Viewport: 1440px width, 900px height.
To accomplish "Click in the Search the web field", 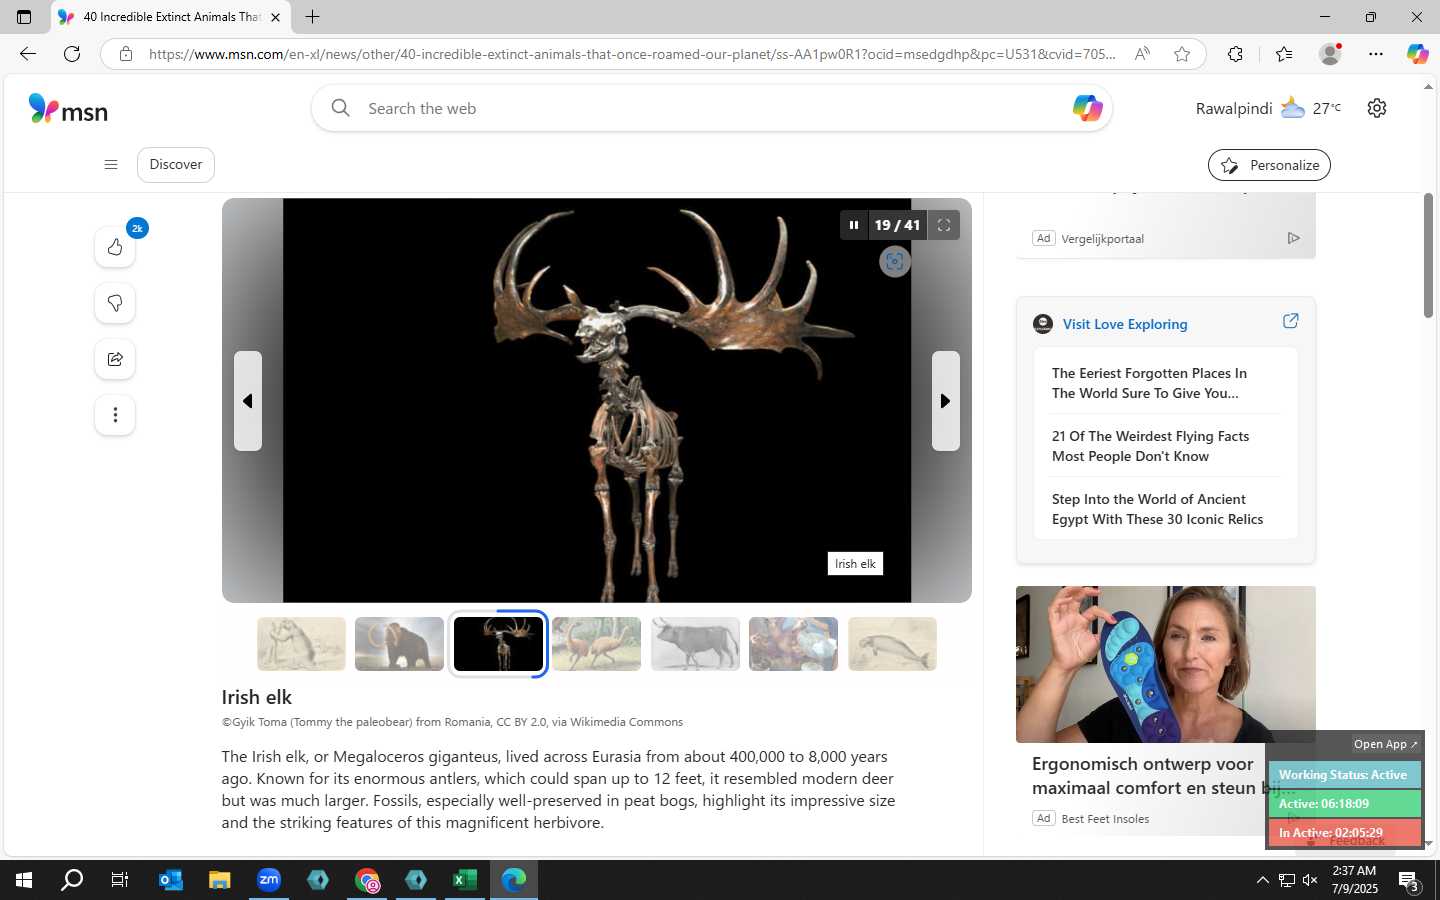I will 710,108.
